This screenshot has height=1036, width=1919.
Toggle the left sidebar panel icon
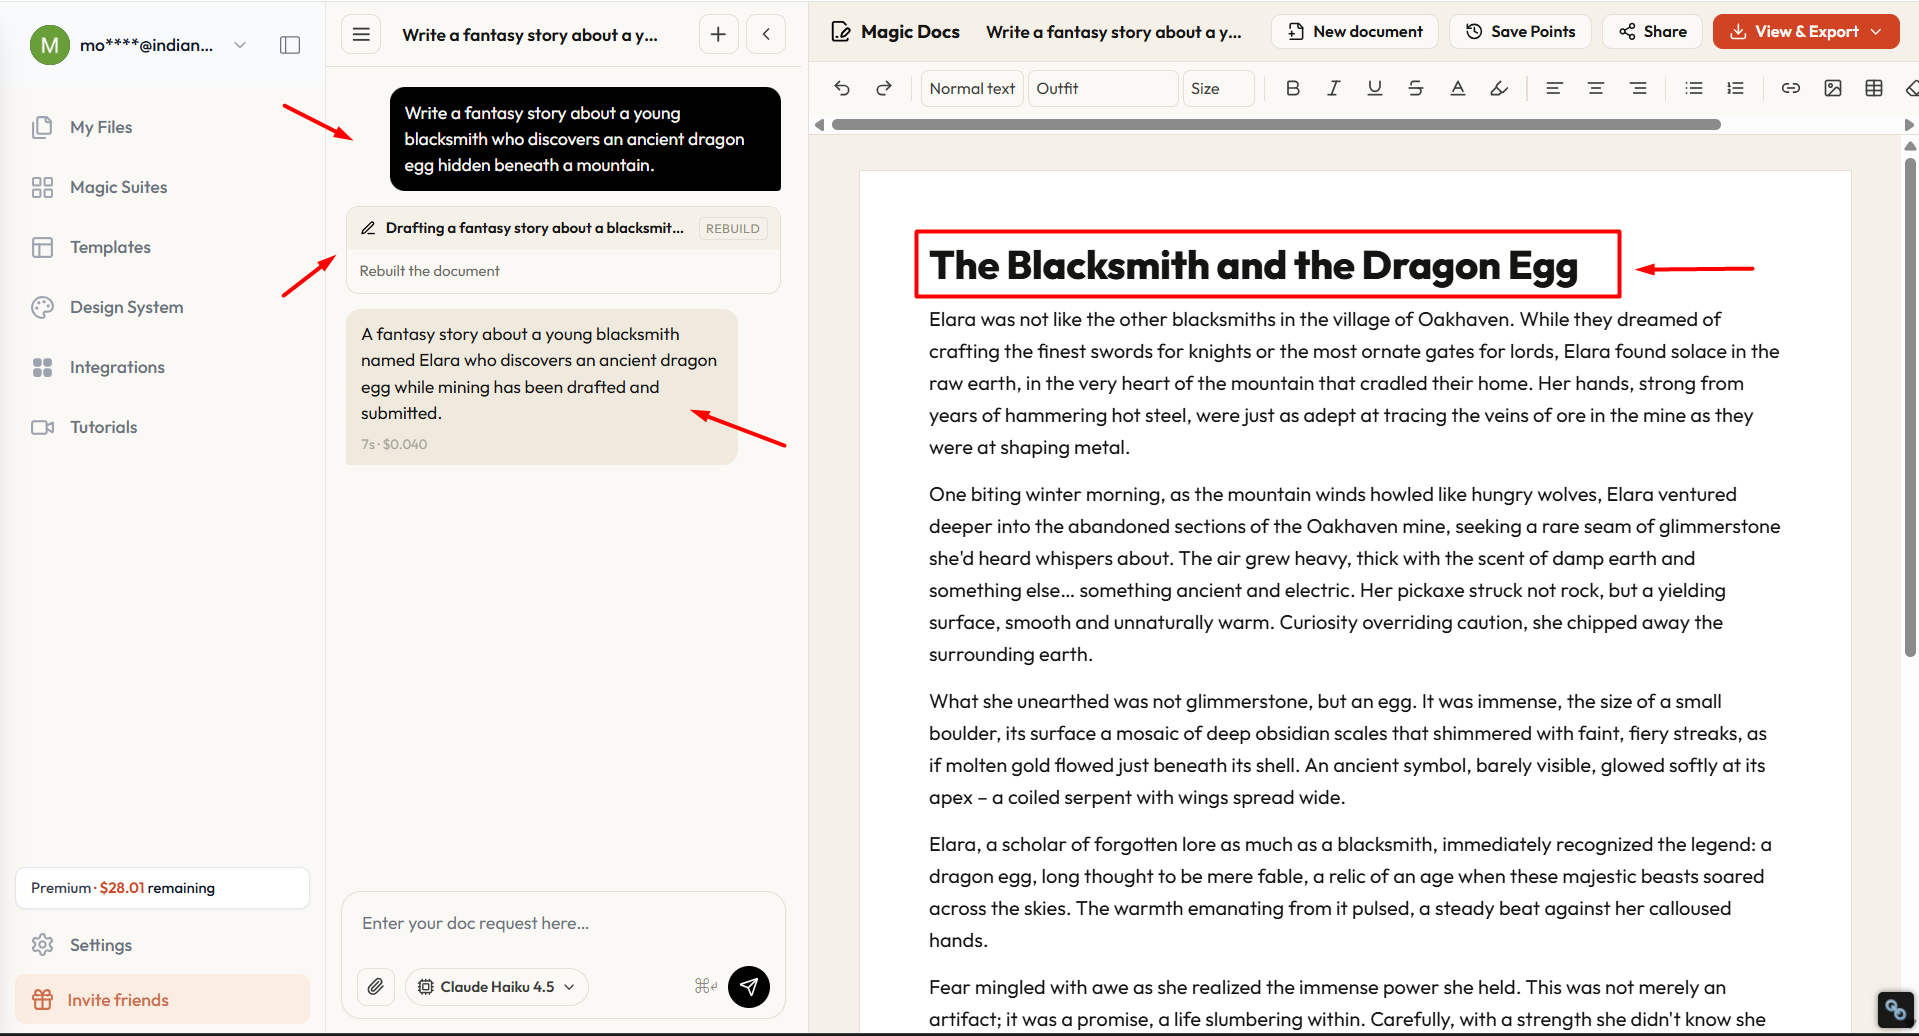point(290,45)
